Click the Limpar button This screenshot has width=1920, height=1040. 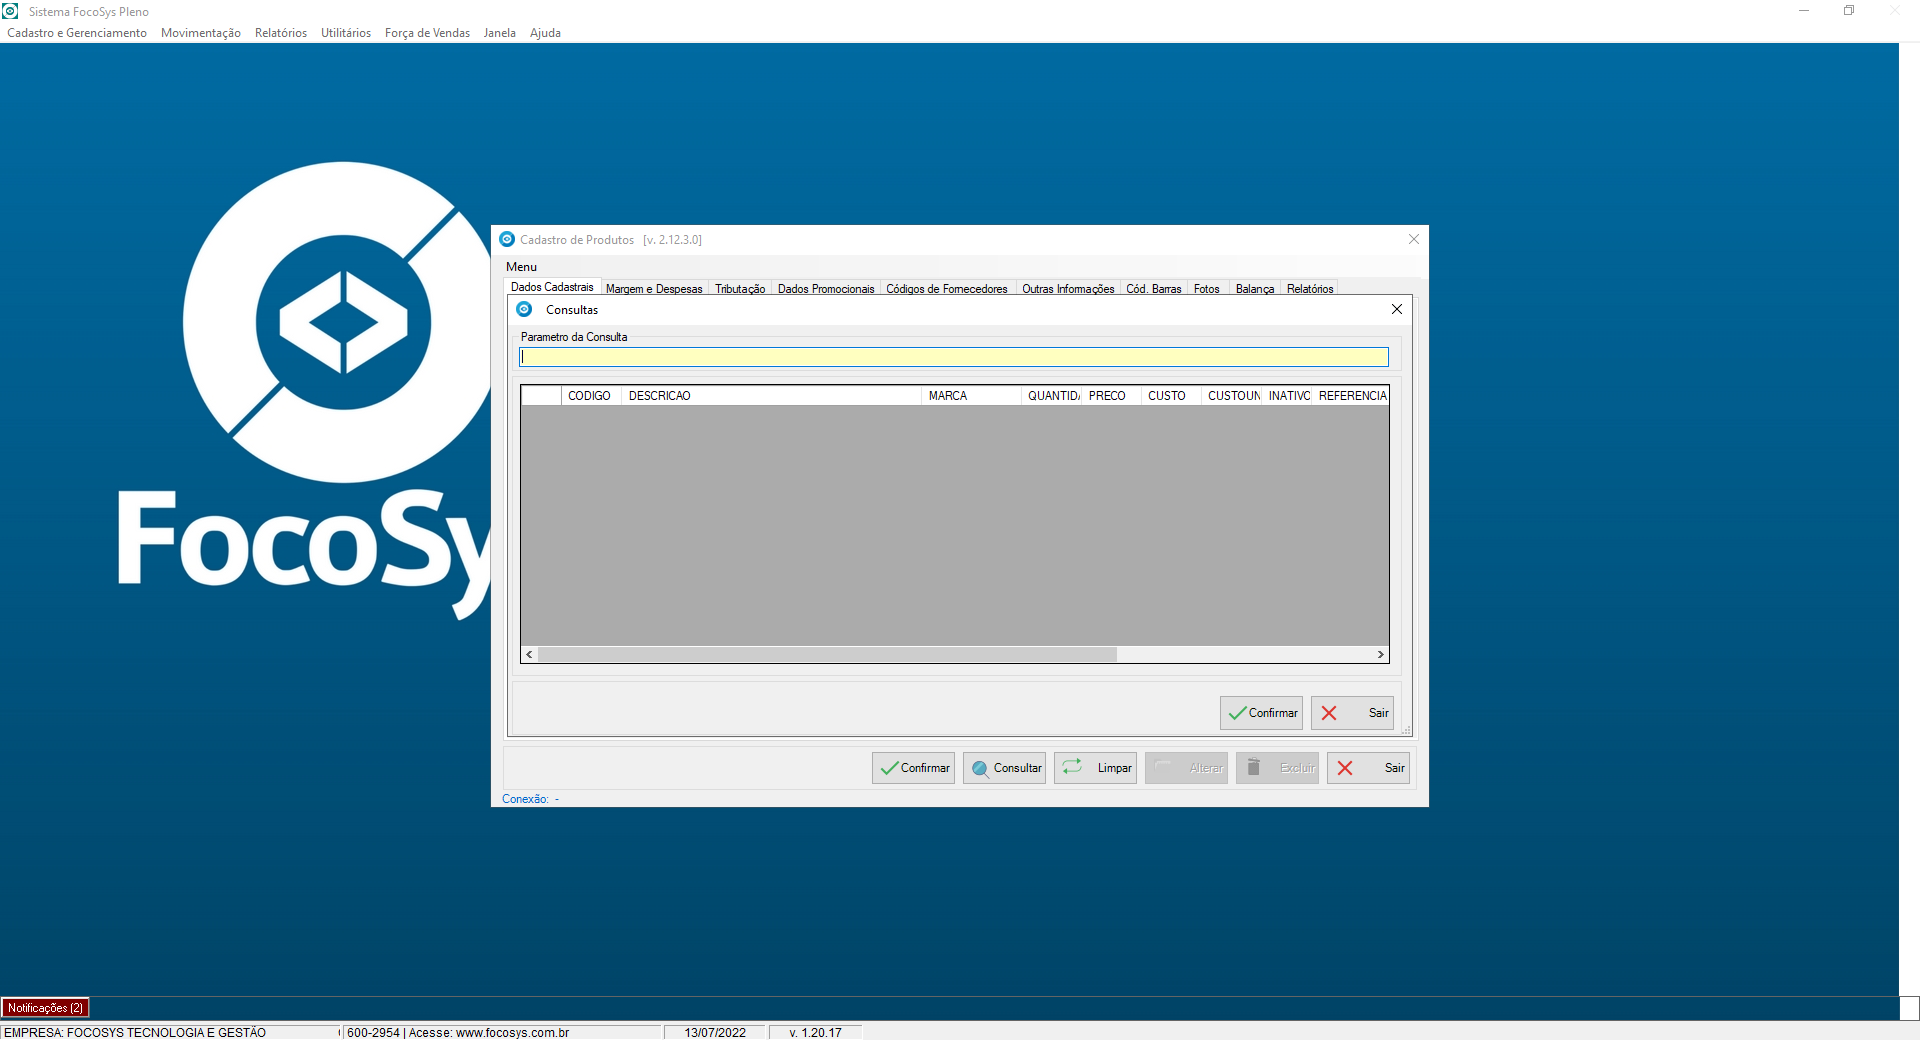coord(1095,768)
